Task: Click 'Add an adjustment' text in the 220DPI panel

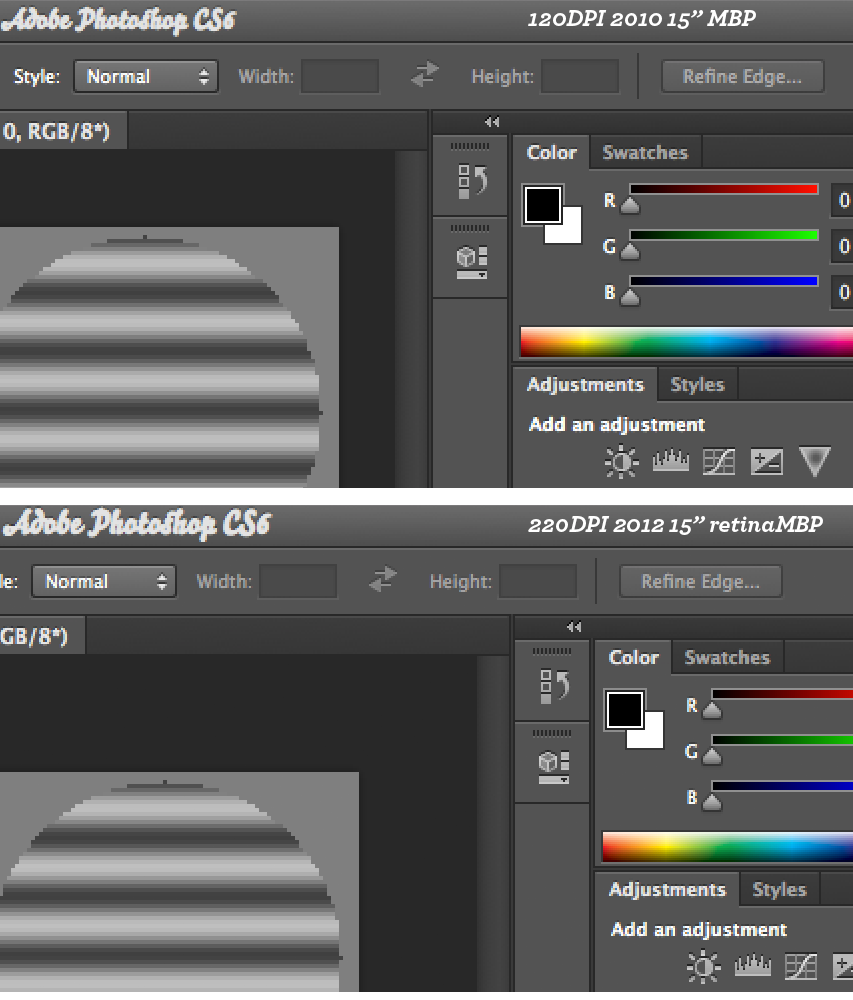Action: pyautogui.click(x=699, y=930)
